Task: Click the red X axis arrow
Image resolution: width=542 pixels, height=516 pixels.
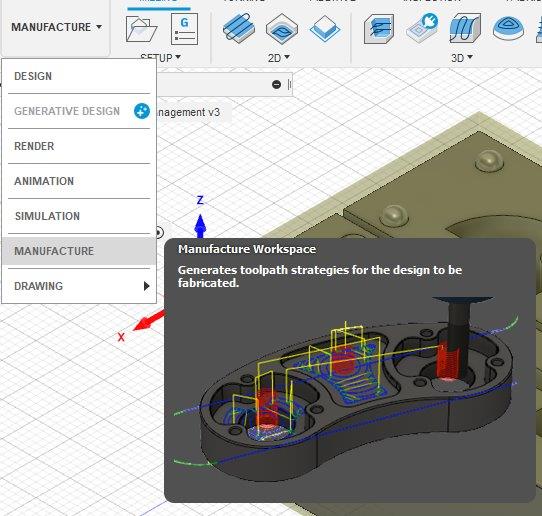Action: pyautogui.click(x=149, y=321)
